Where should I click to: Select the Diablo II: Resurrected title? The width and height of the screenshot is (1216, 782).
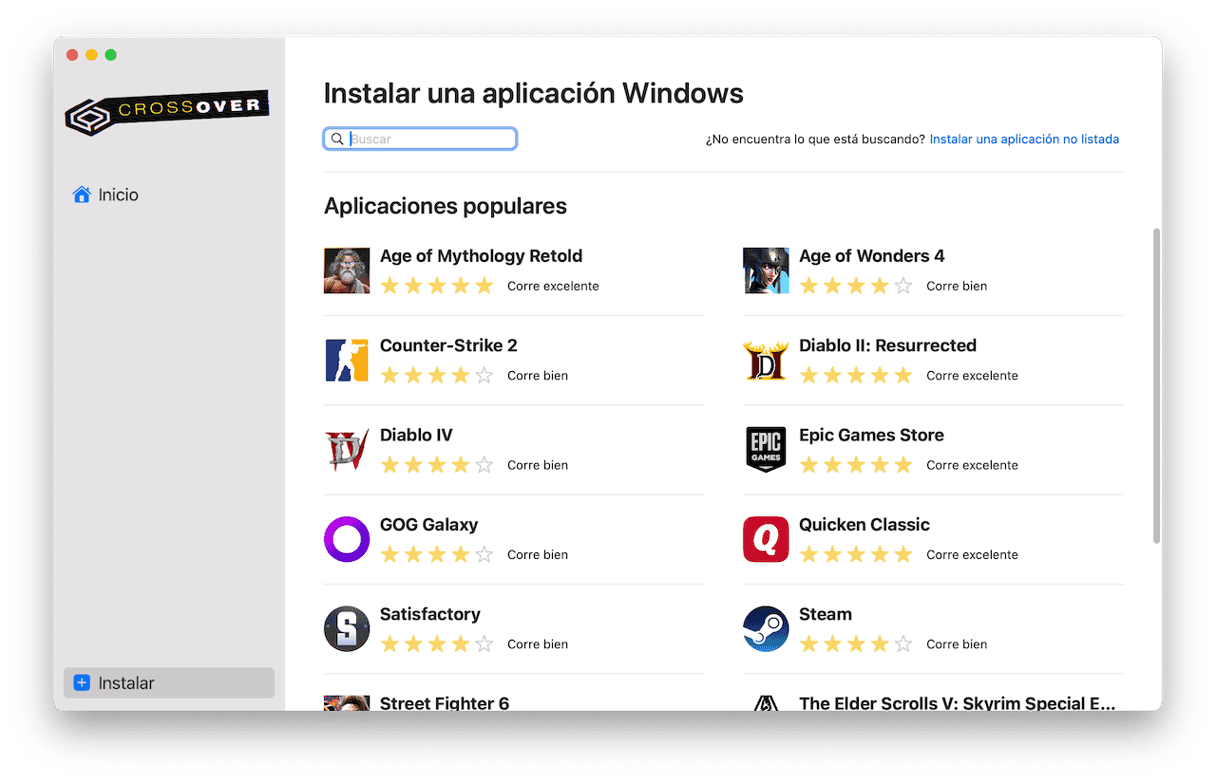coord(888,345)
